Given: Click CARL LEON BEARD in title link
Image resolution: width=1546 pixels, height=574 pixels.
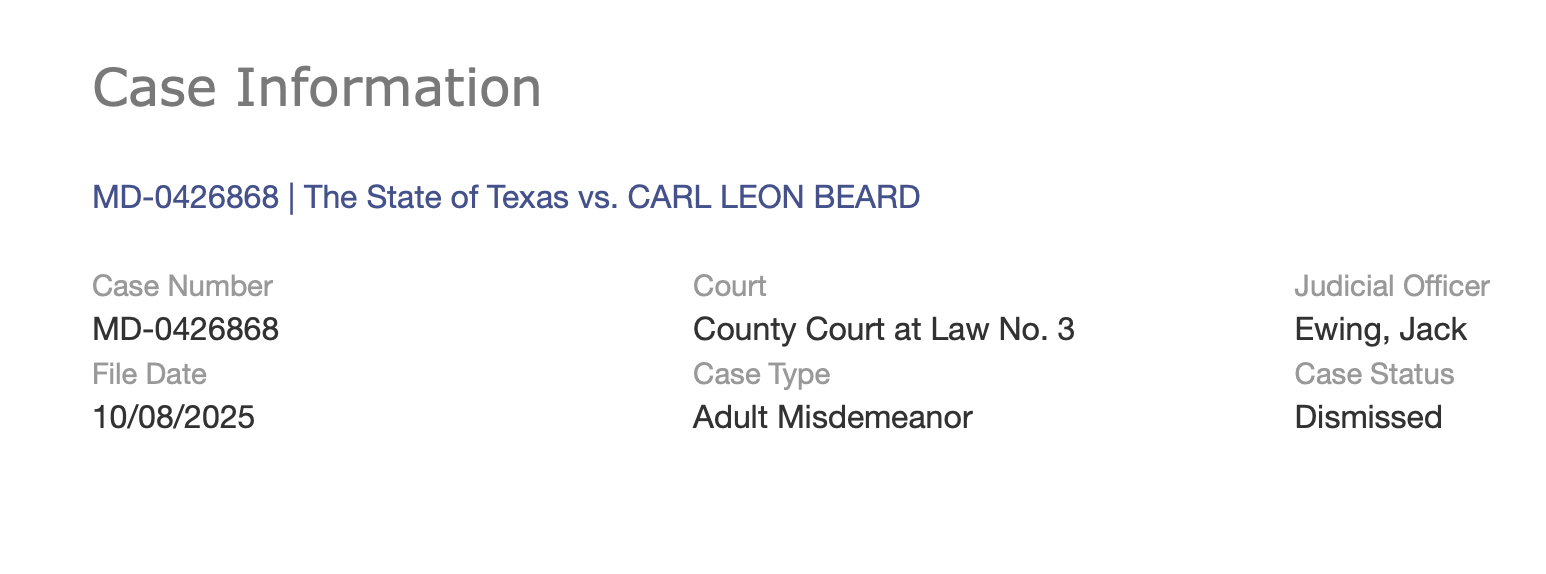Looking at the screenshot, I should (x=774, y=197).
